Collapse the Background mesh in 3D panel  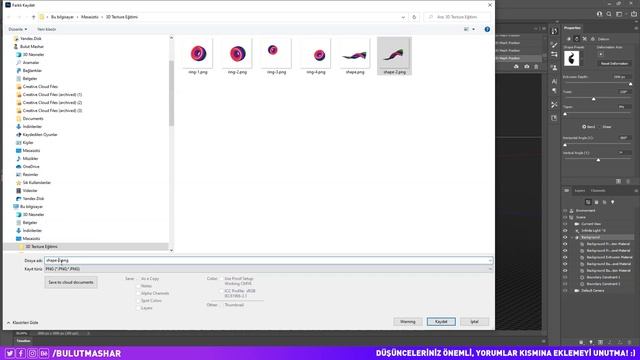pyautogui.click(x=571, y=237)
